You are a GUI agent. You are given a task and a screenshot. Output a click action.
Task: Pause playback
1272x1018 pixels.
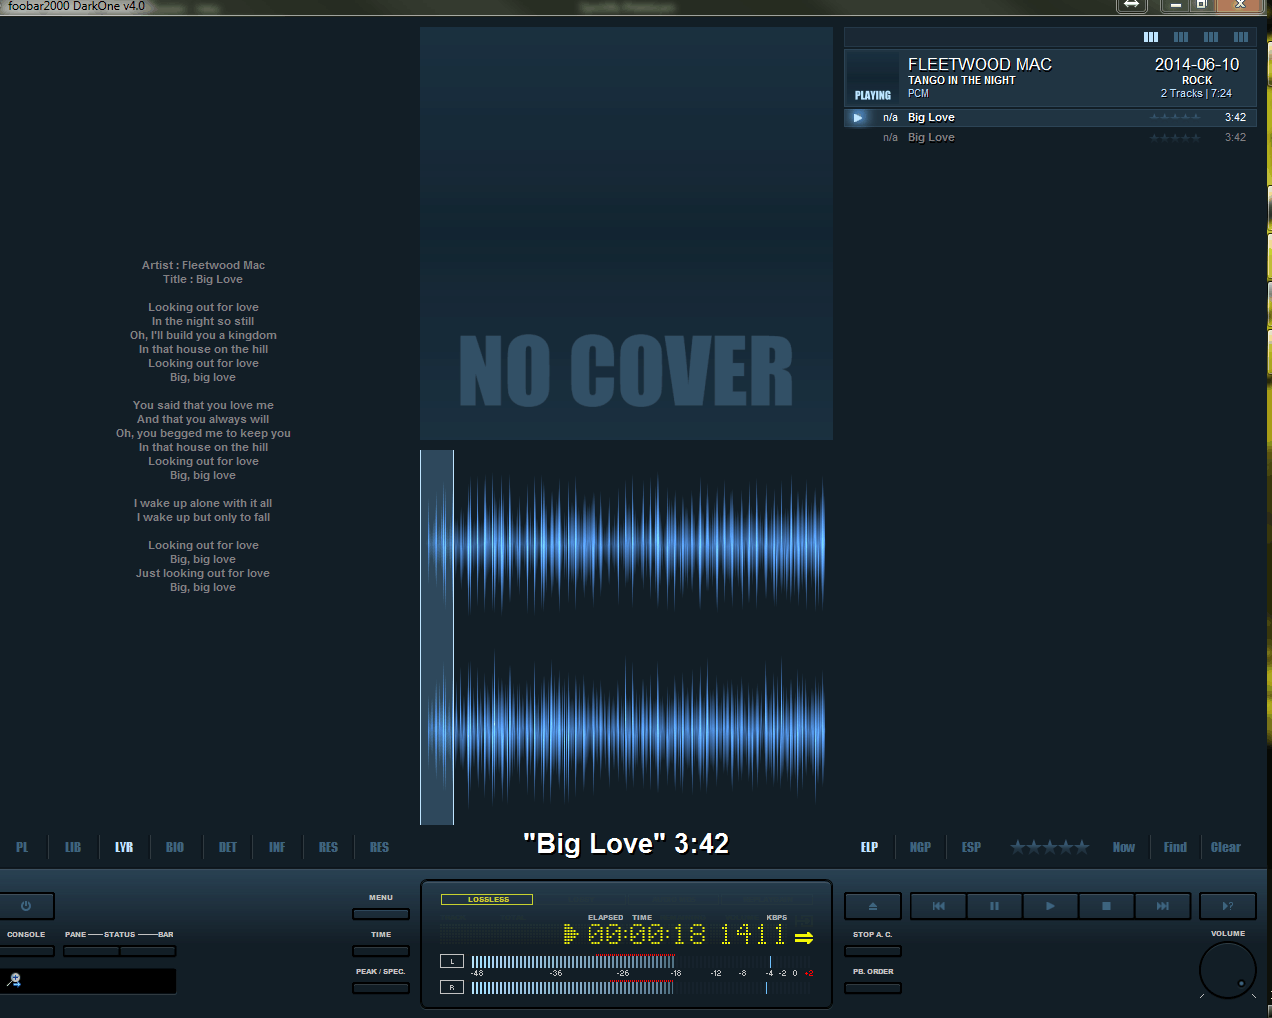pos(994,906)
